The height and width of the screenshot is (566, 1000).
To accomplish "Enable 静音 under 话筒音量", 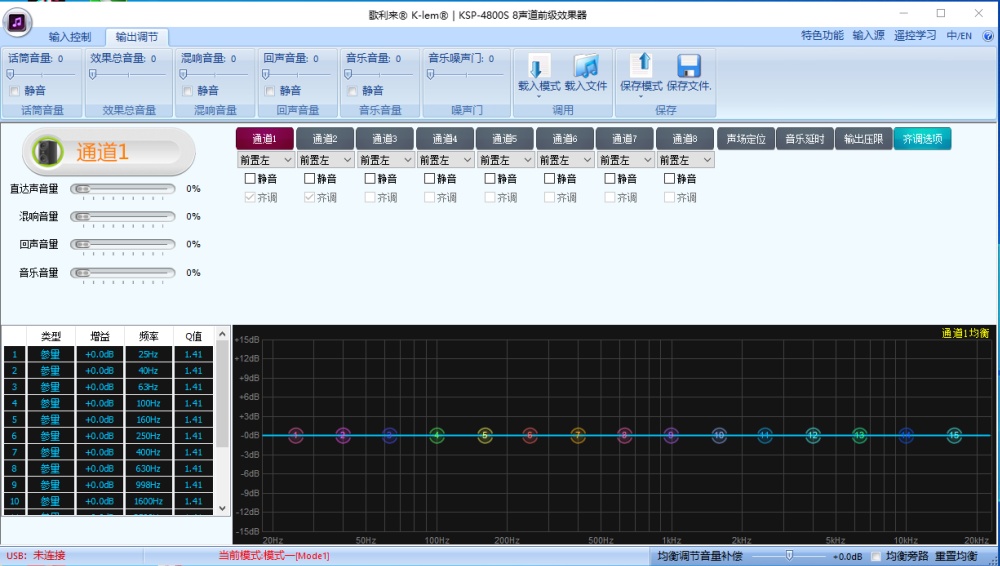I will tap(15, 91).
